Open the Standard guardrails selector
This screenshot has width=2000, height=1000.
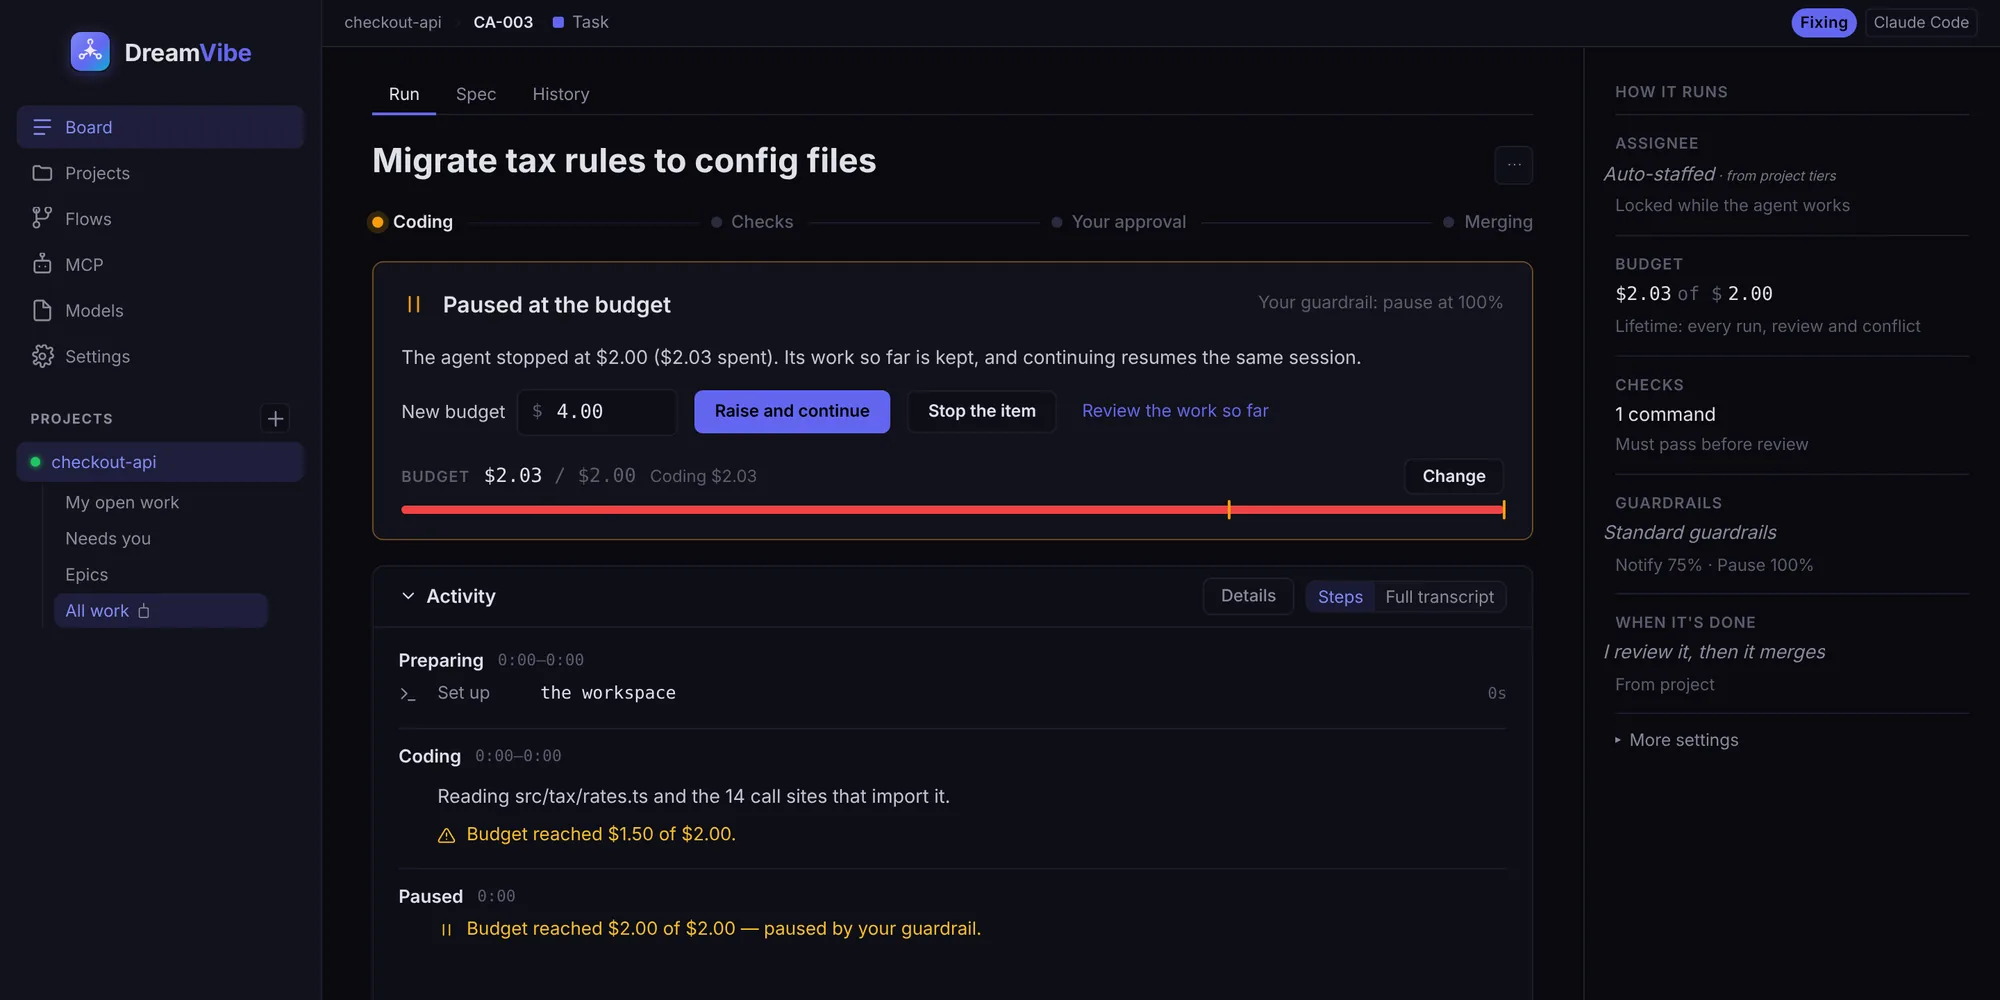1690,533
